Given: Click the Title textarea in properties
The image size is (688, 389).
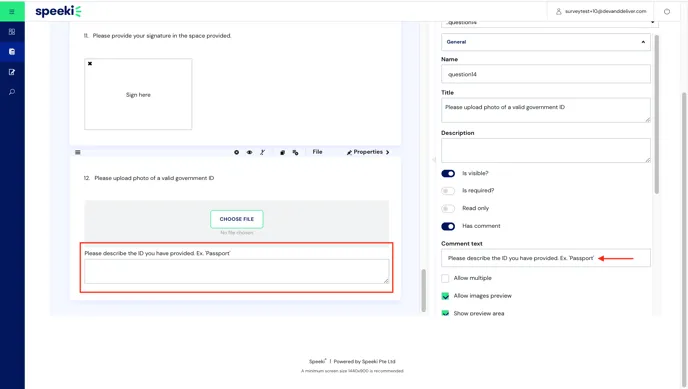Looking at the screenshot, I should point(545,110).
